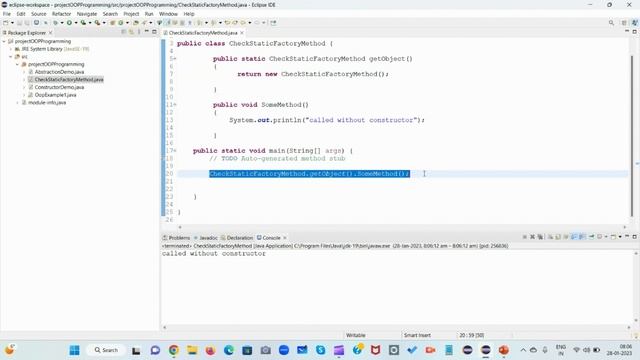Viewport: 640px width, 360px height.
Task: Open the Run menu
Action: [149, 14]
